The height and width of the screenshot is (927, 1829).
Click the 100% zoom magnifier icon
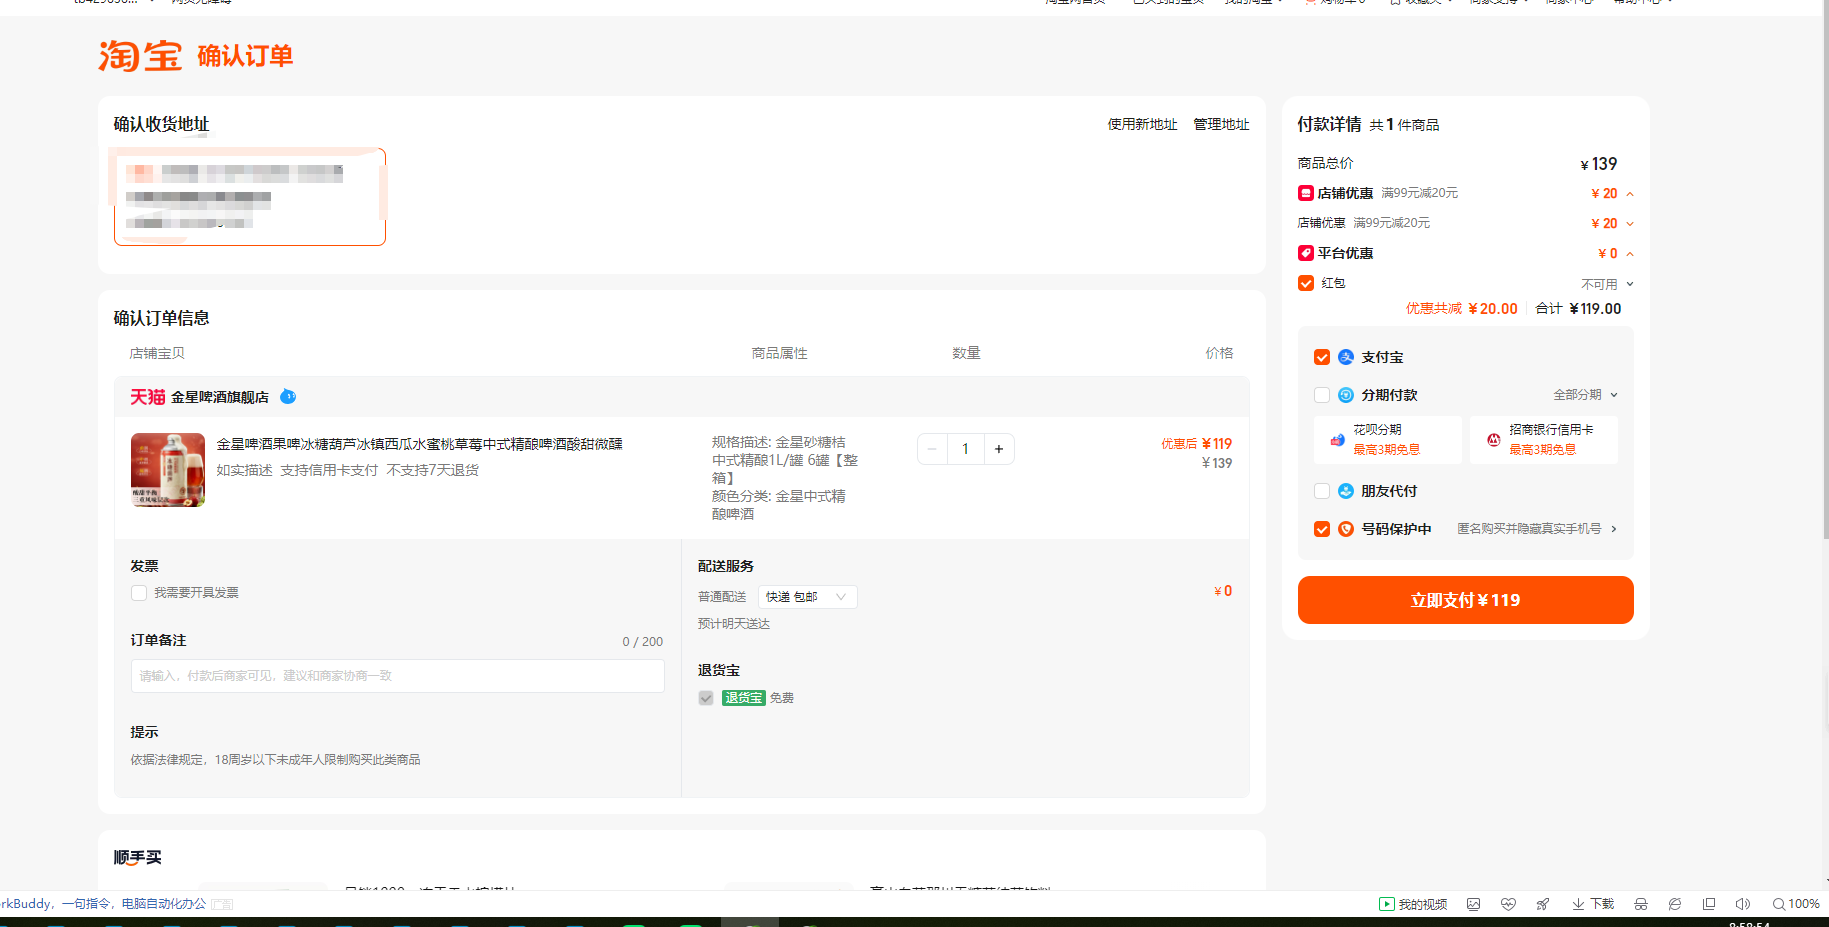pyautogui.click(x=1779, y=904)
